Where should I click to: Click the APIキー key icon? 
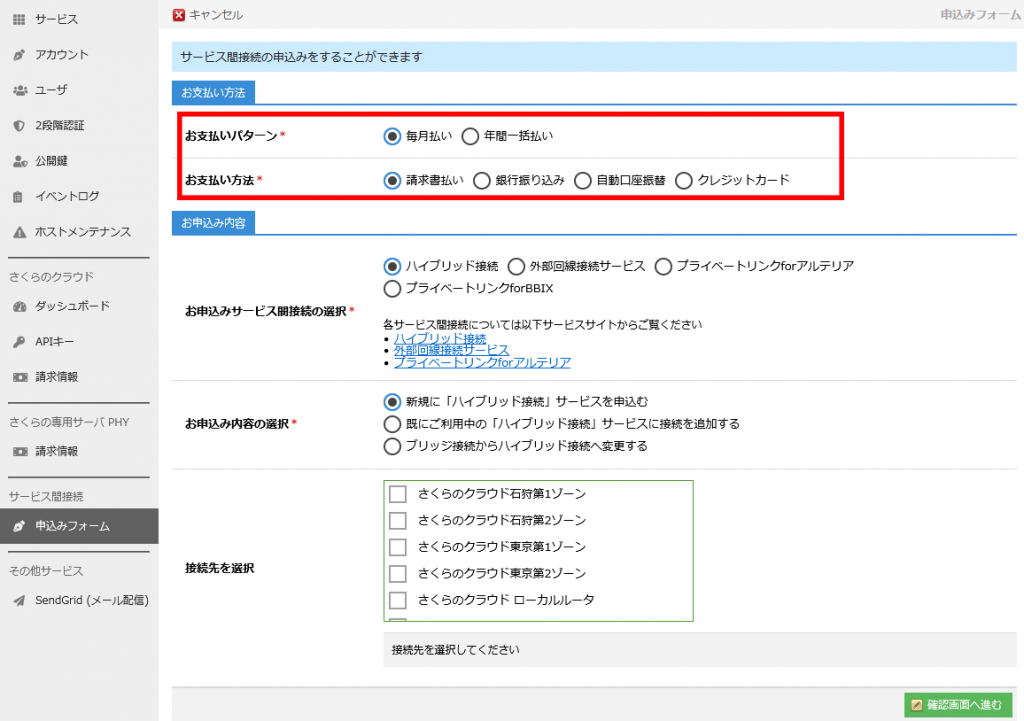(19, 342)
